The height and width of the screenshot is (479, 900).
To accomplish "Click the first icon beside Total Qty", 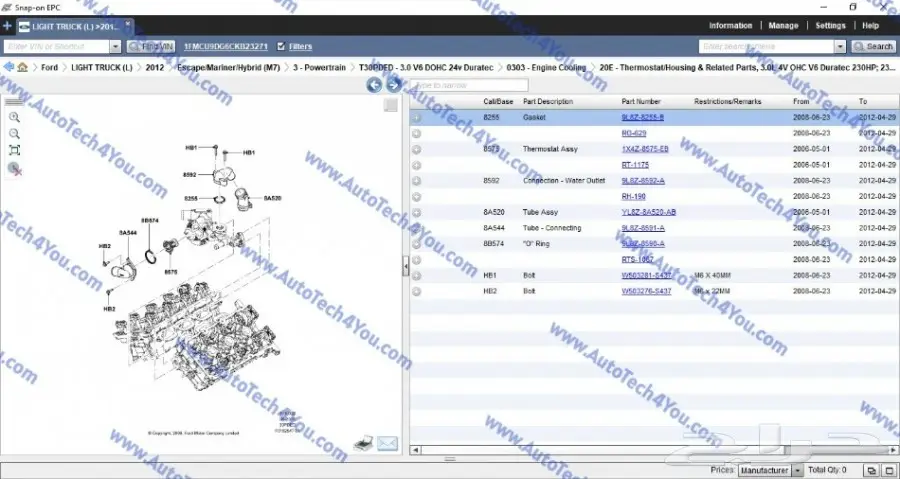I will pyautogui.click(x=871, y=470).
